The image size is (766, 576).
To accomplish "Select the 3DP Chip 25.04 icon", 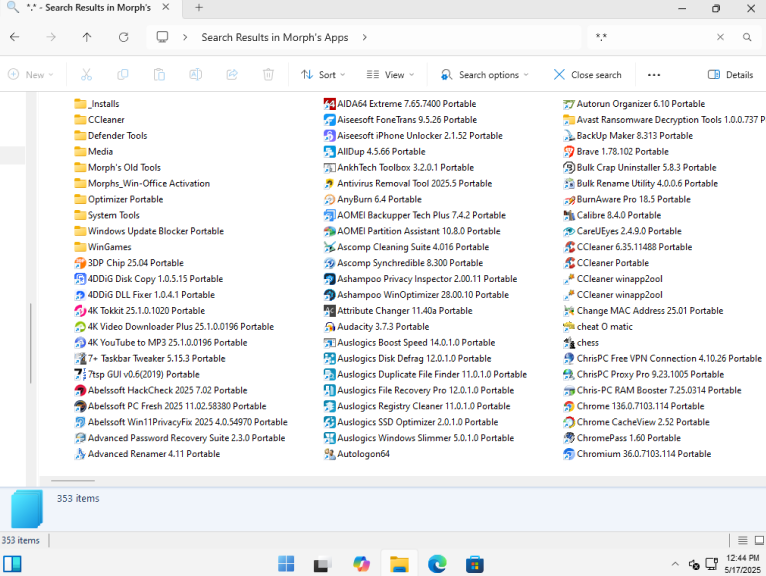I will point(80,263).
